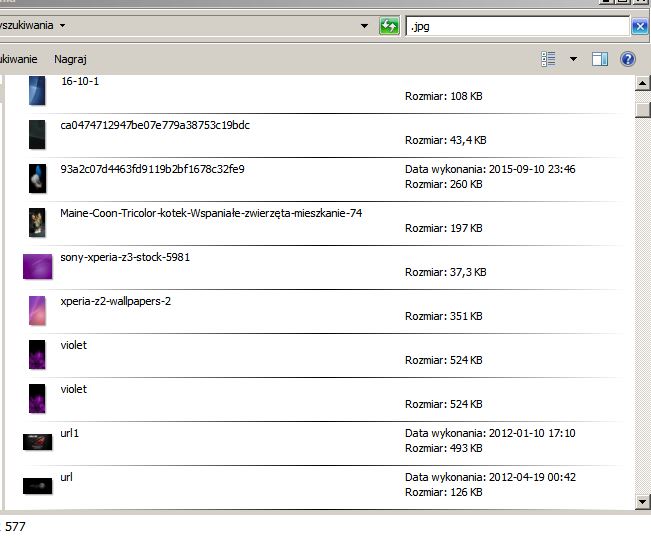Click the .jpg search input field
This screenshot has height=559, width=651.
coord(517,27)
